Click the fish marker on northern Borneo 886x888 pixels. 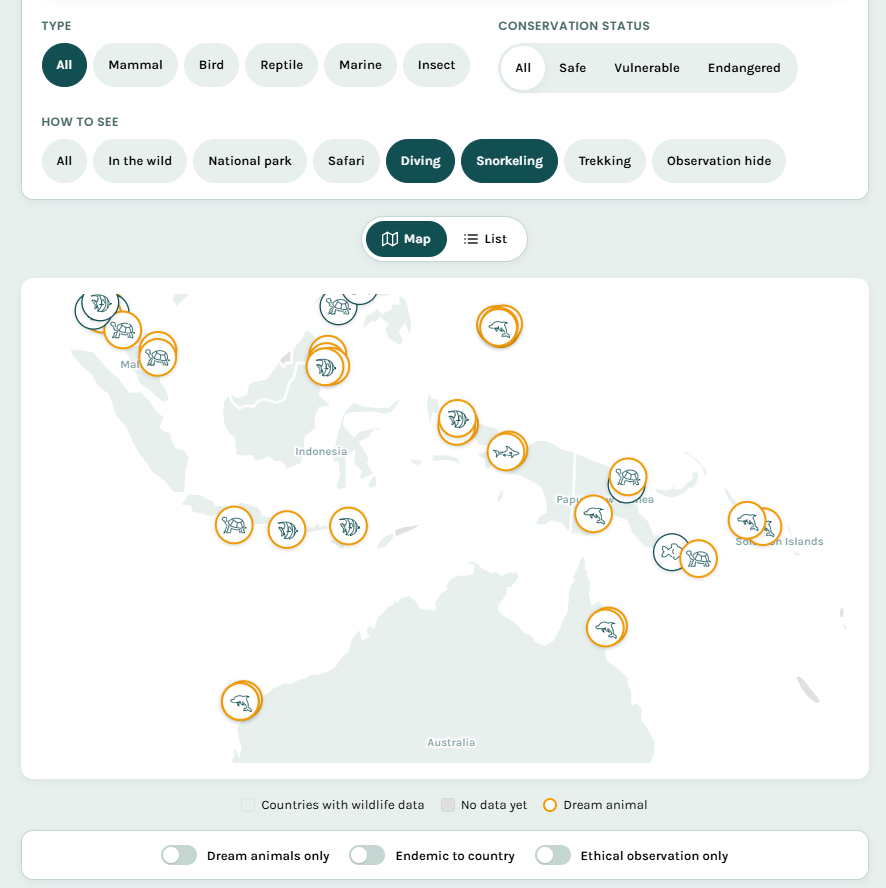click(325, 367)
